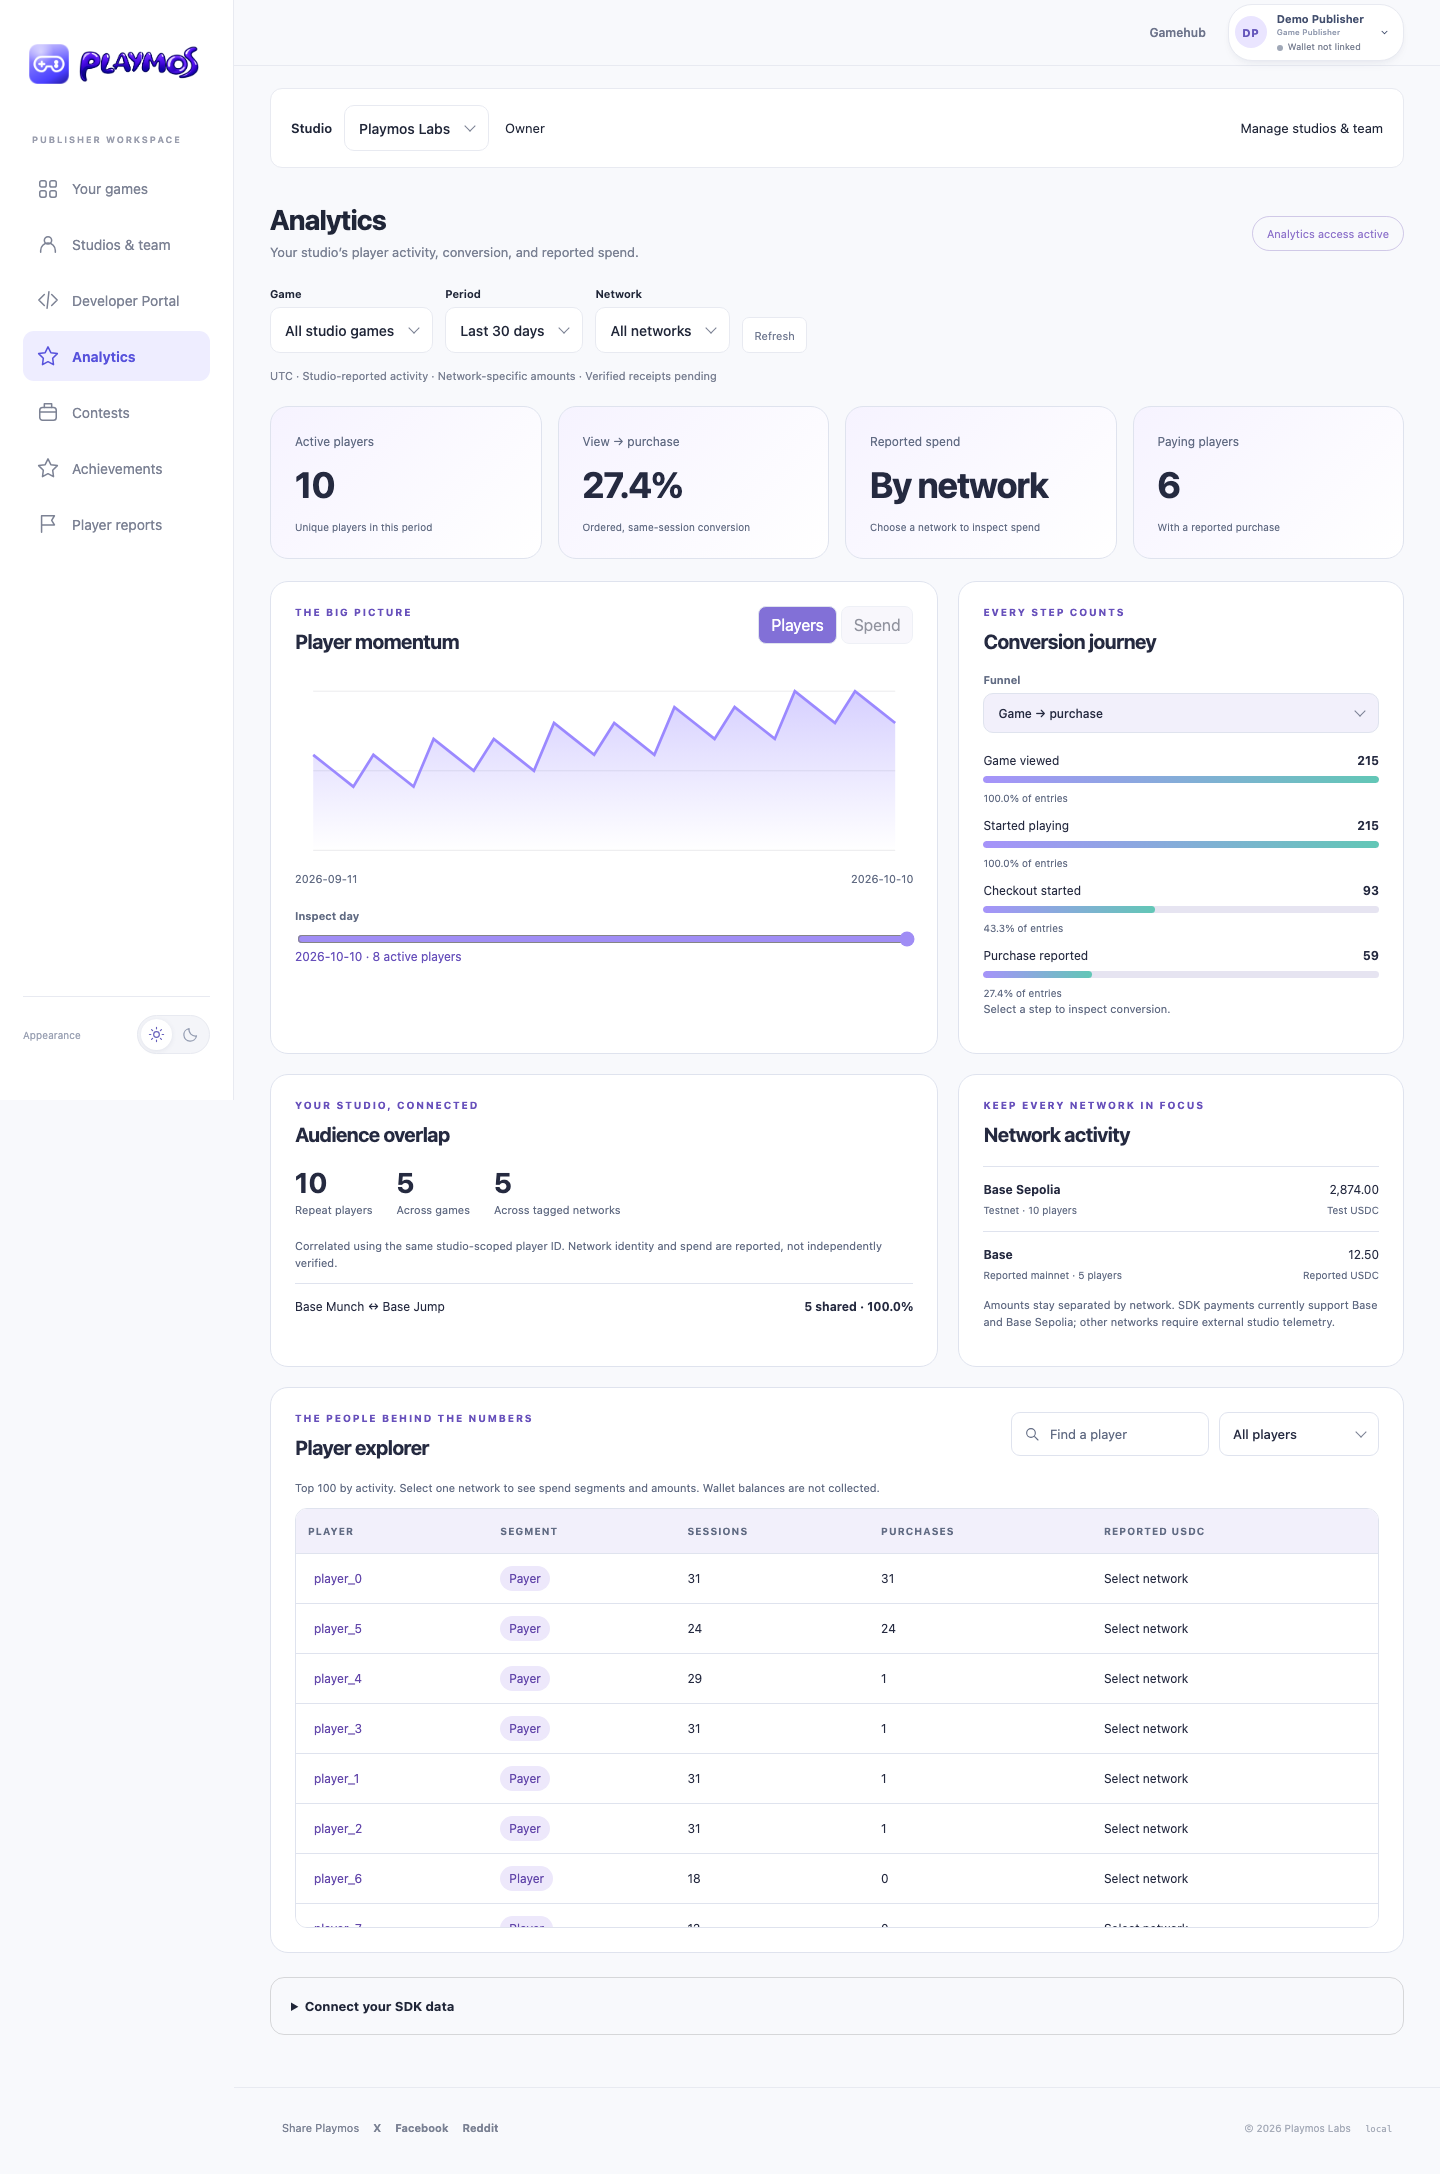
Task: Click the Inspect day slider handle
Action: (x=907, y=939)
